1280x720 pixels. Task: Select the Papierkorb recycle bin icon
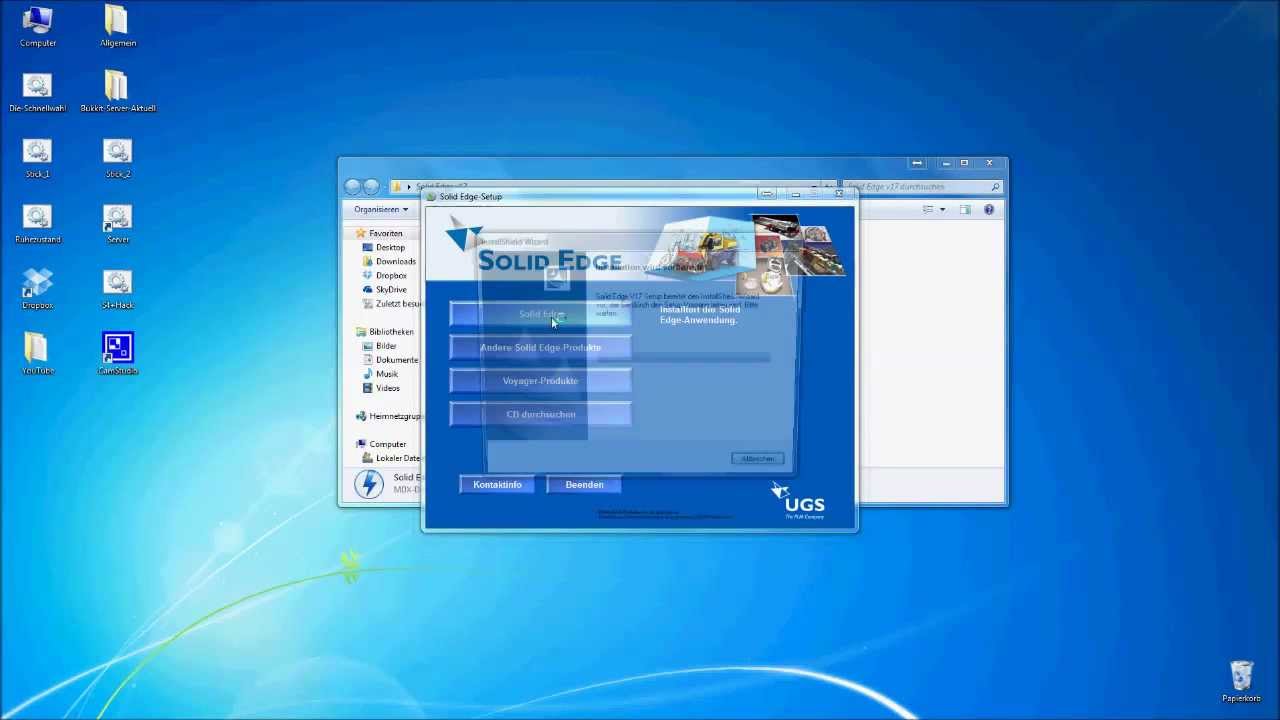1241,681
